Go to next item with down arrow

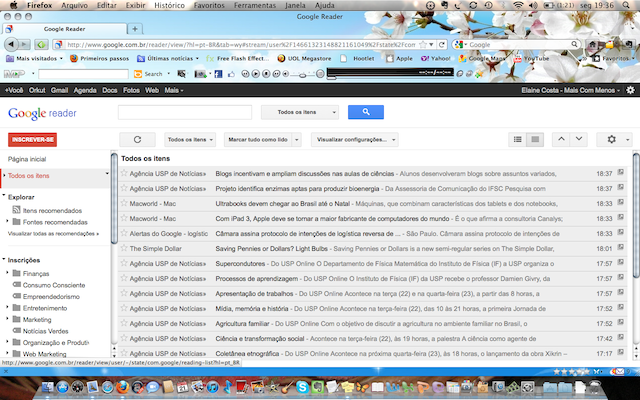(579, 139)
